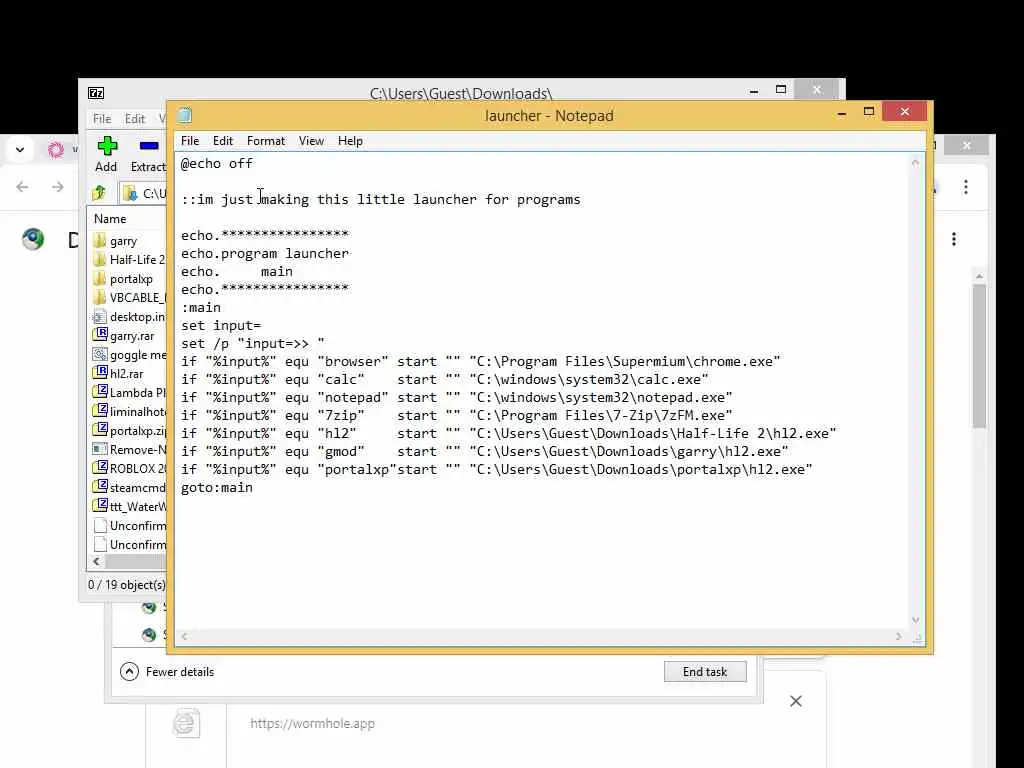
Task: Click the 7z icon in 7-Zip title bar
Action: [x=96, y=93]
